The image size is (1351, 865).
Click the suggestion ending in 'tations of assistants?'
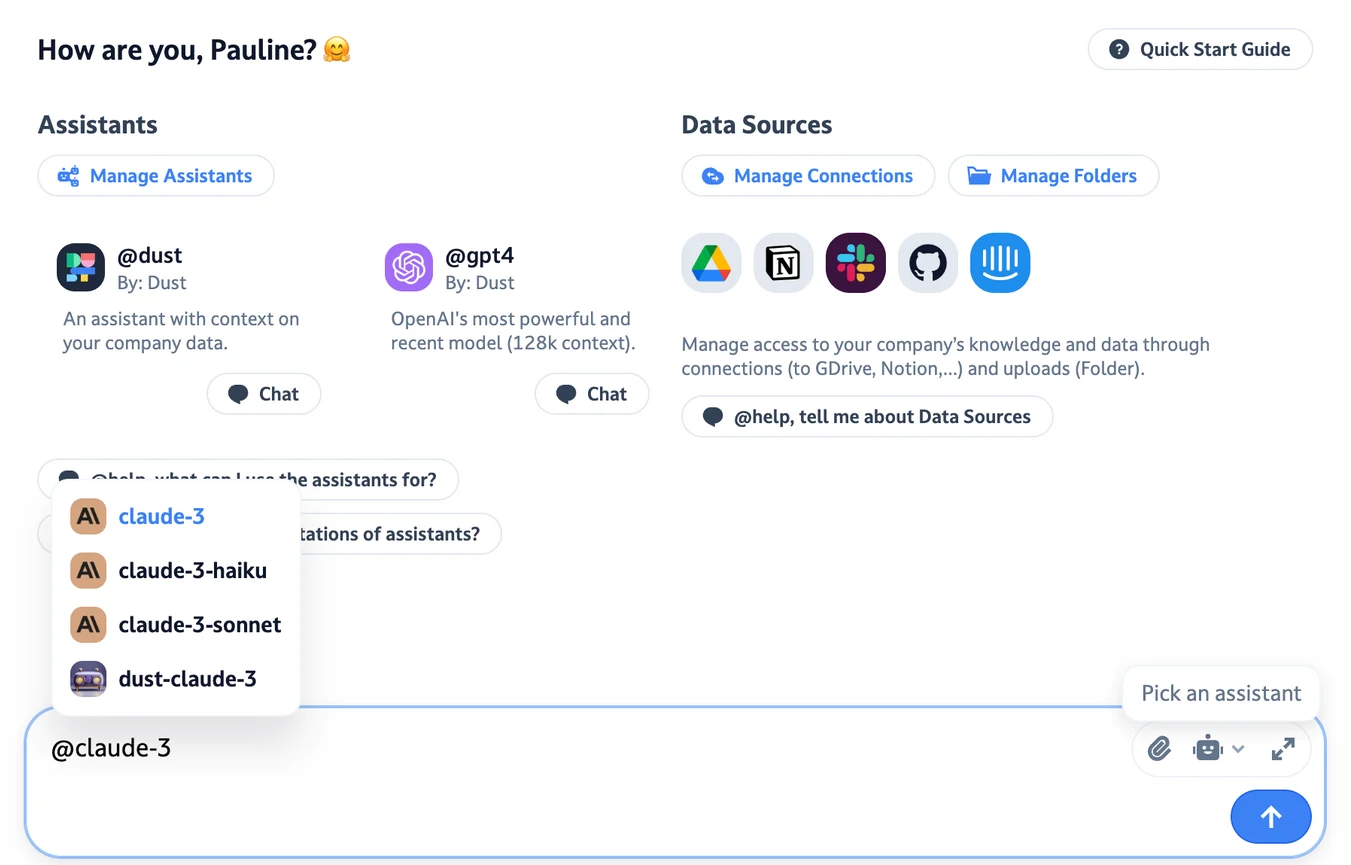click(x=400, y=534)
